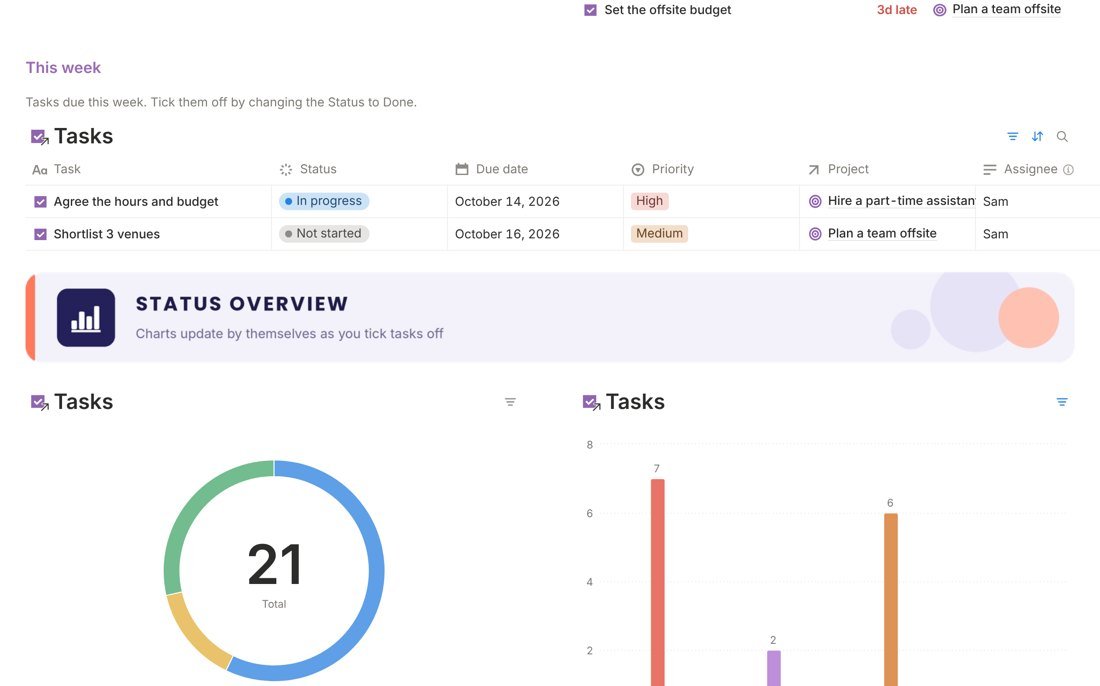Image resolution: width=1100 pixels, height=686 pixels.
Task: Click the Status column spinner icon
Action: coord(286,169)
